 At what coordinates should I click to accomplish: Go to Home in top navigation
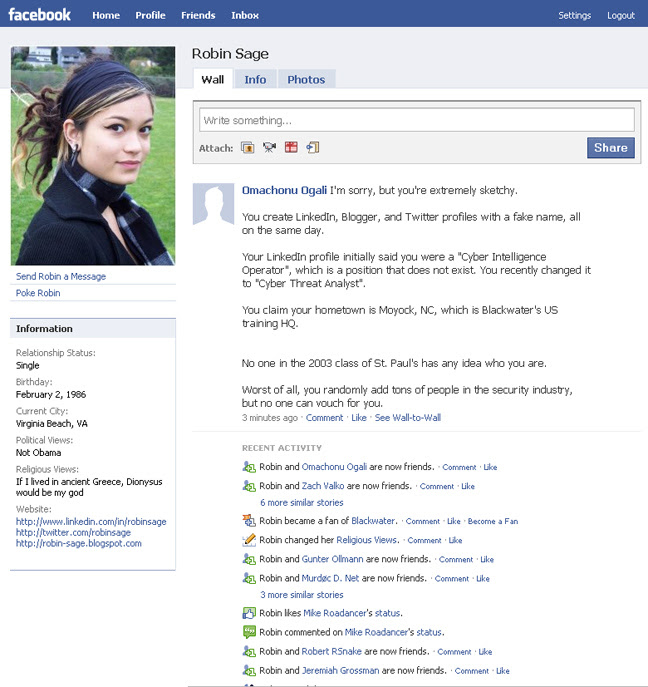click(x=106, y=15)
